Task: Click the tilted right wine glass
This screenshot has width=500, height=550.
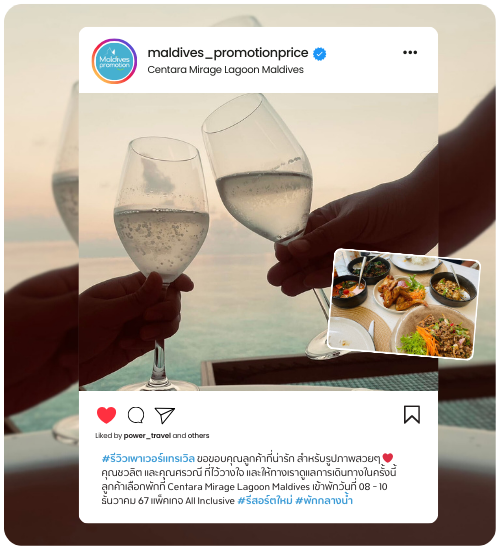Action: [260, 168]
